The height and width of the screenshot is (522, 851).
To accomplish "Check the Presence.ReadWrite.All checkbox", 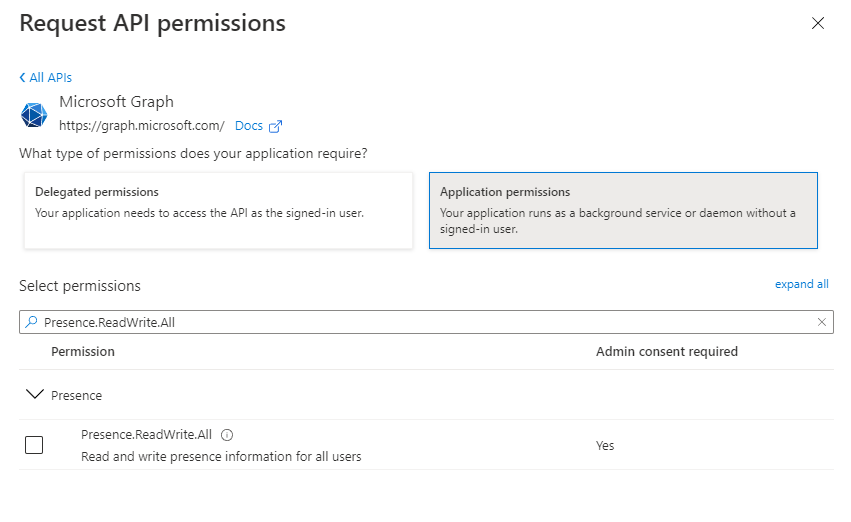I will [34, 445].
